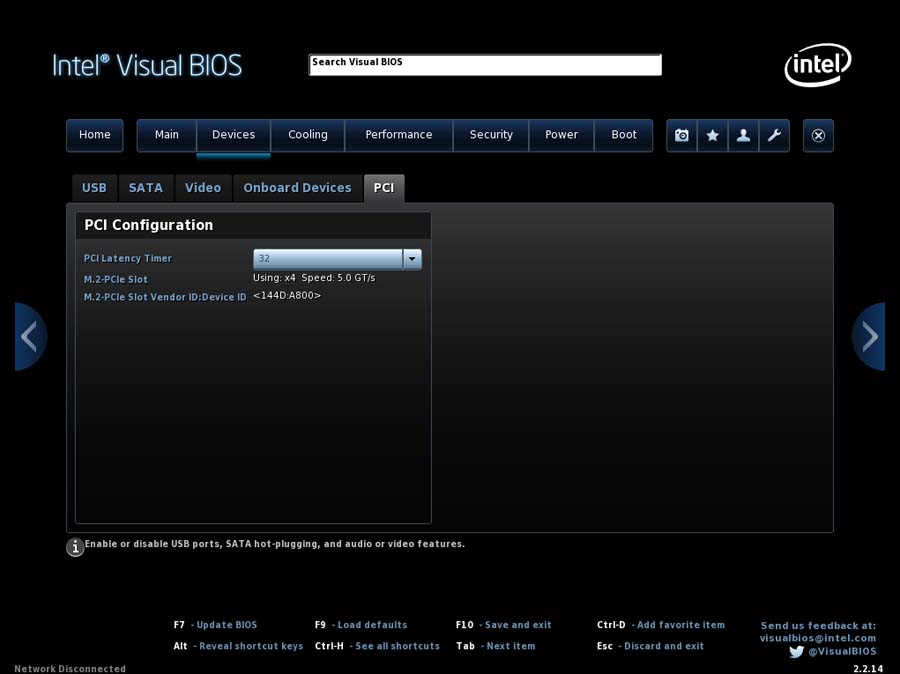Open the Performance menu
The width and height of the screenshot is (900, 674).
(399, 135)
